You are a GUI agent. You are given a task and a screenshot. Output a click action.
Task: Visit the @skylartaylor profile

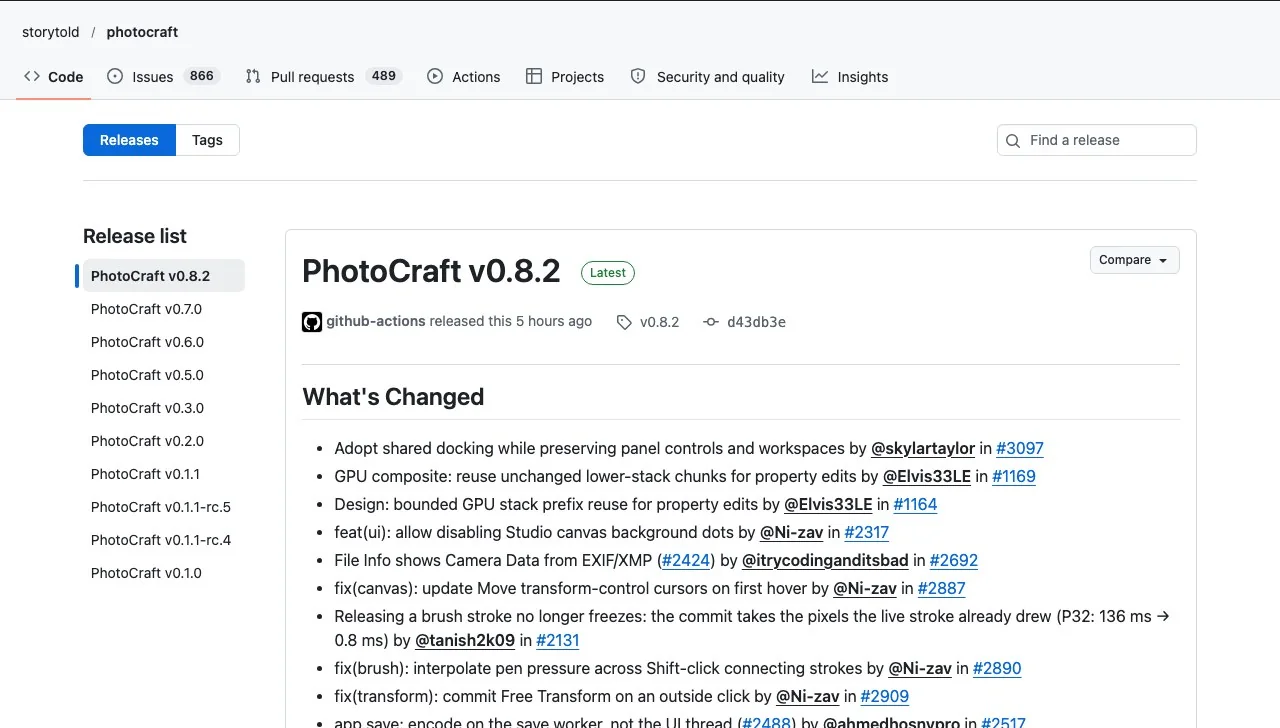point(923,448)
